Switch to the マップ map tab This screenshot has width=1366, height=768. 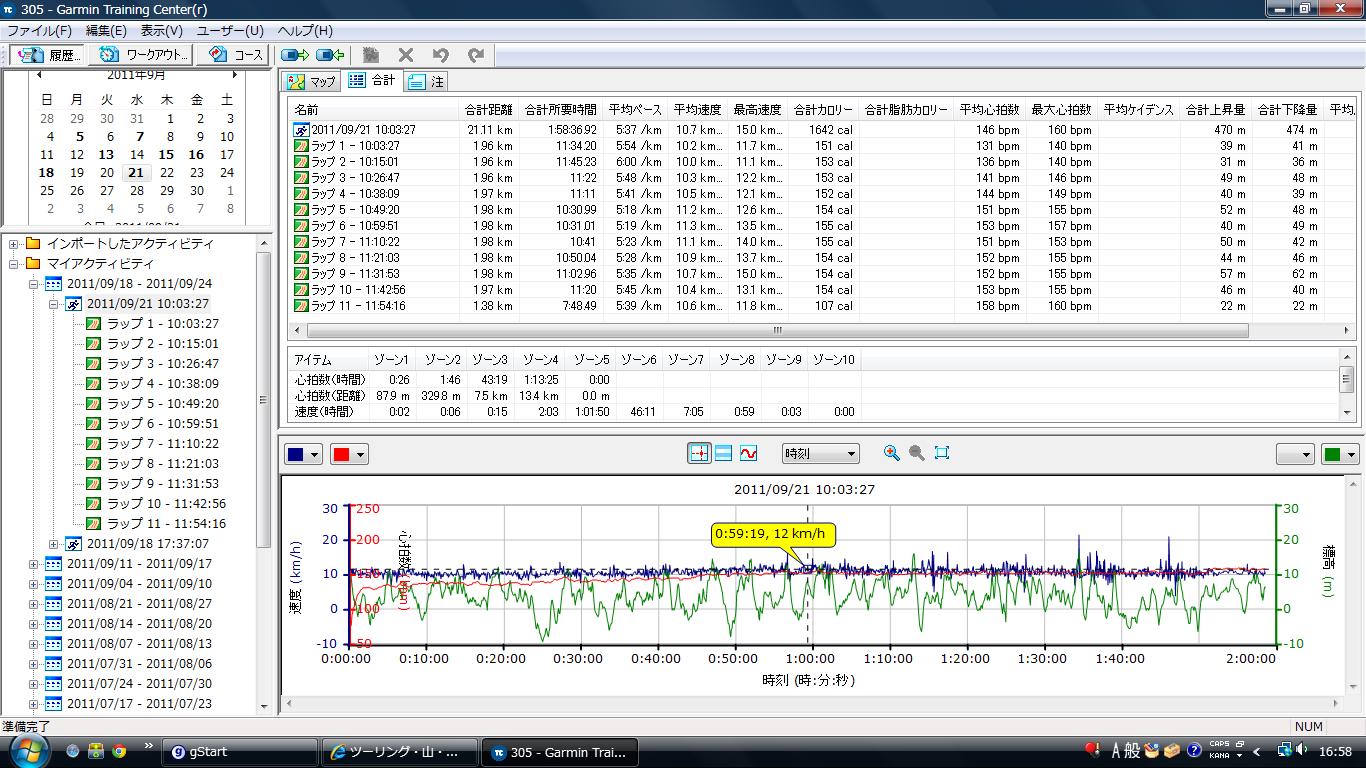[x=312, y=81]
